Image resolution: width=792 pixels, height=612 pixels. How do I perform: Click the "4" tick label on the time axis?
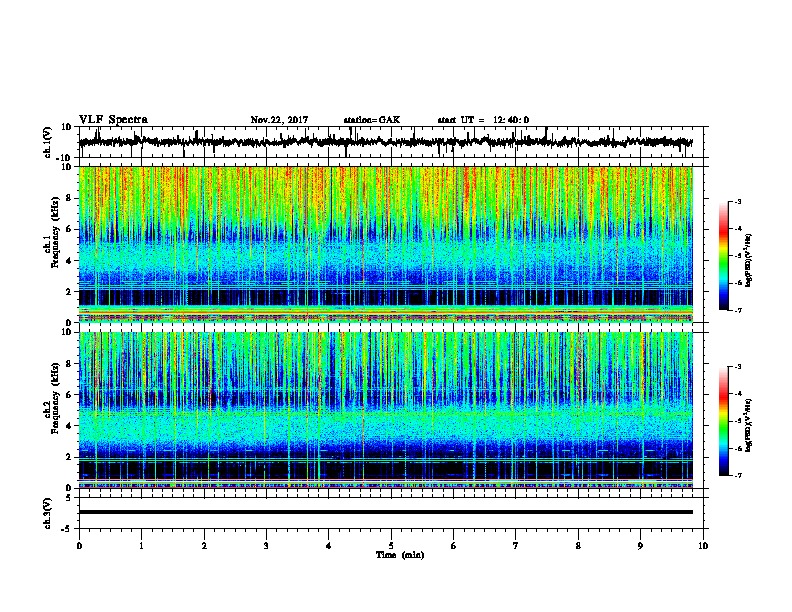click(329, 546)
